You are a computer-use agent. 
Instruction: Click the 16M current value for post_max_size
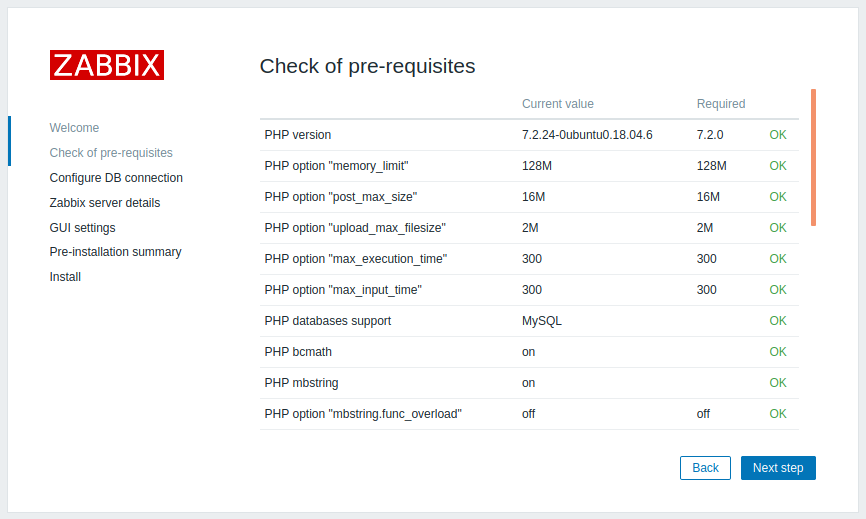534,197
